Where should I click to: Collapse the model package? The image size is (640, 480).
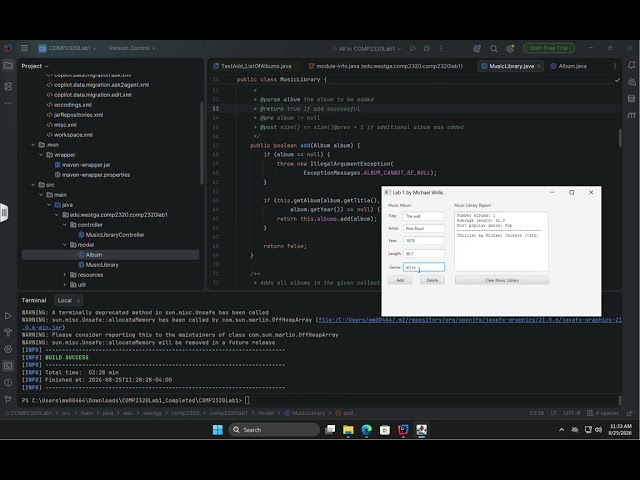tap(65, 245)
